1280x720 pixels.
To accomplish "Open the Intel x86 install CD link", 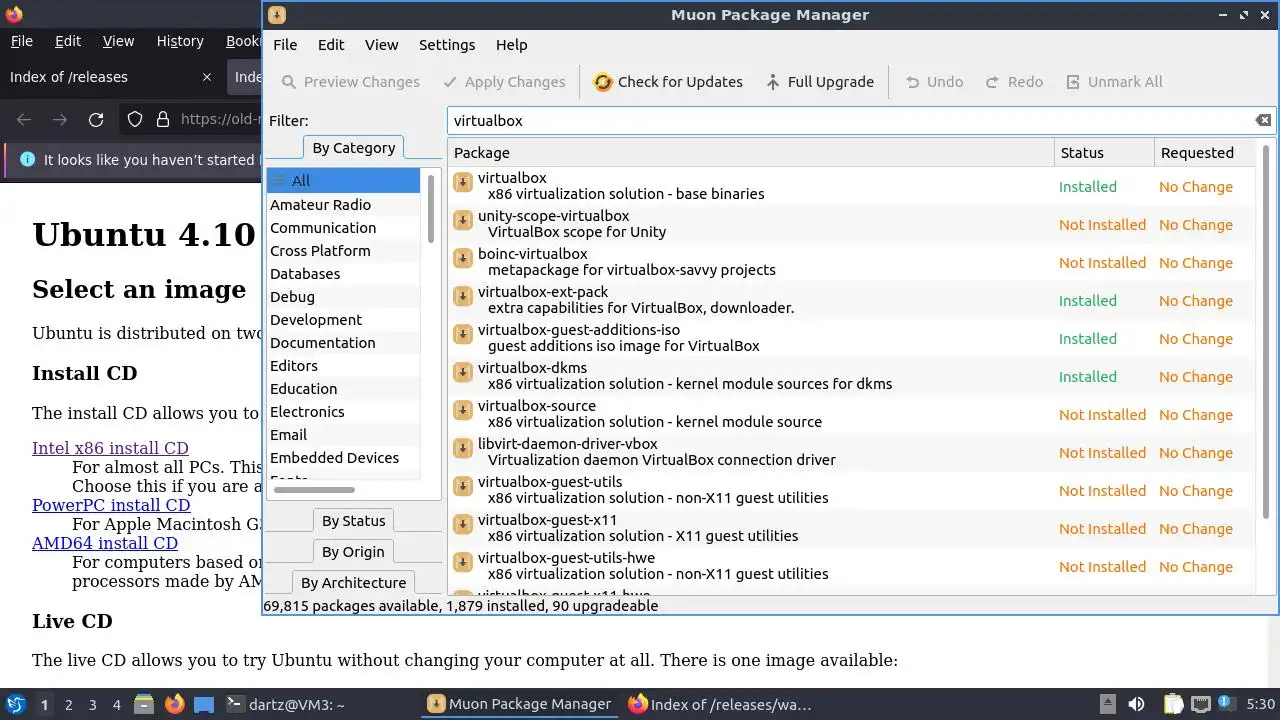I will (x=110, y=448).
